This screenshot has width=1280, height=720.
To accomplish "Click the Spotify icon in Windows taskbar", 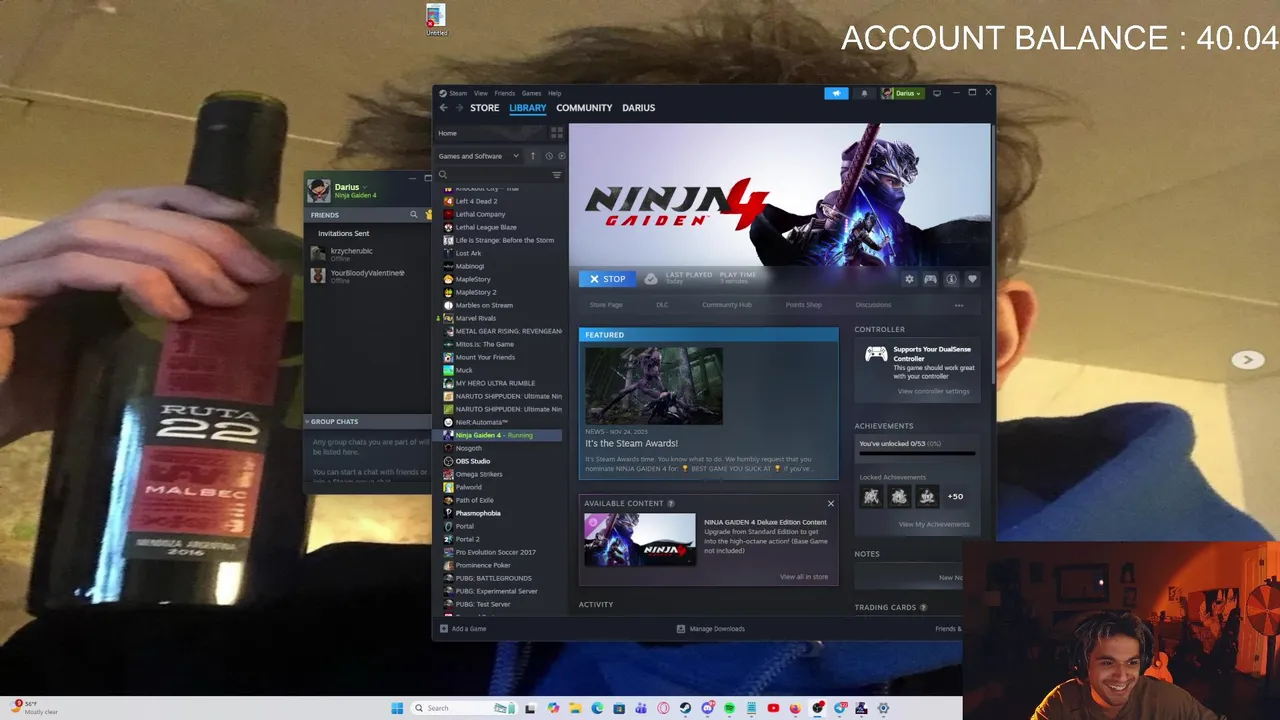I will click(729, 708).
